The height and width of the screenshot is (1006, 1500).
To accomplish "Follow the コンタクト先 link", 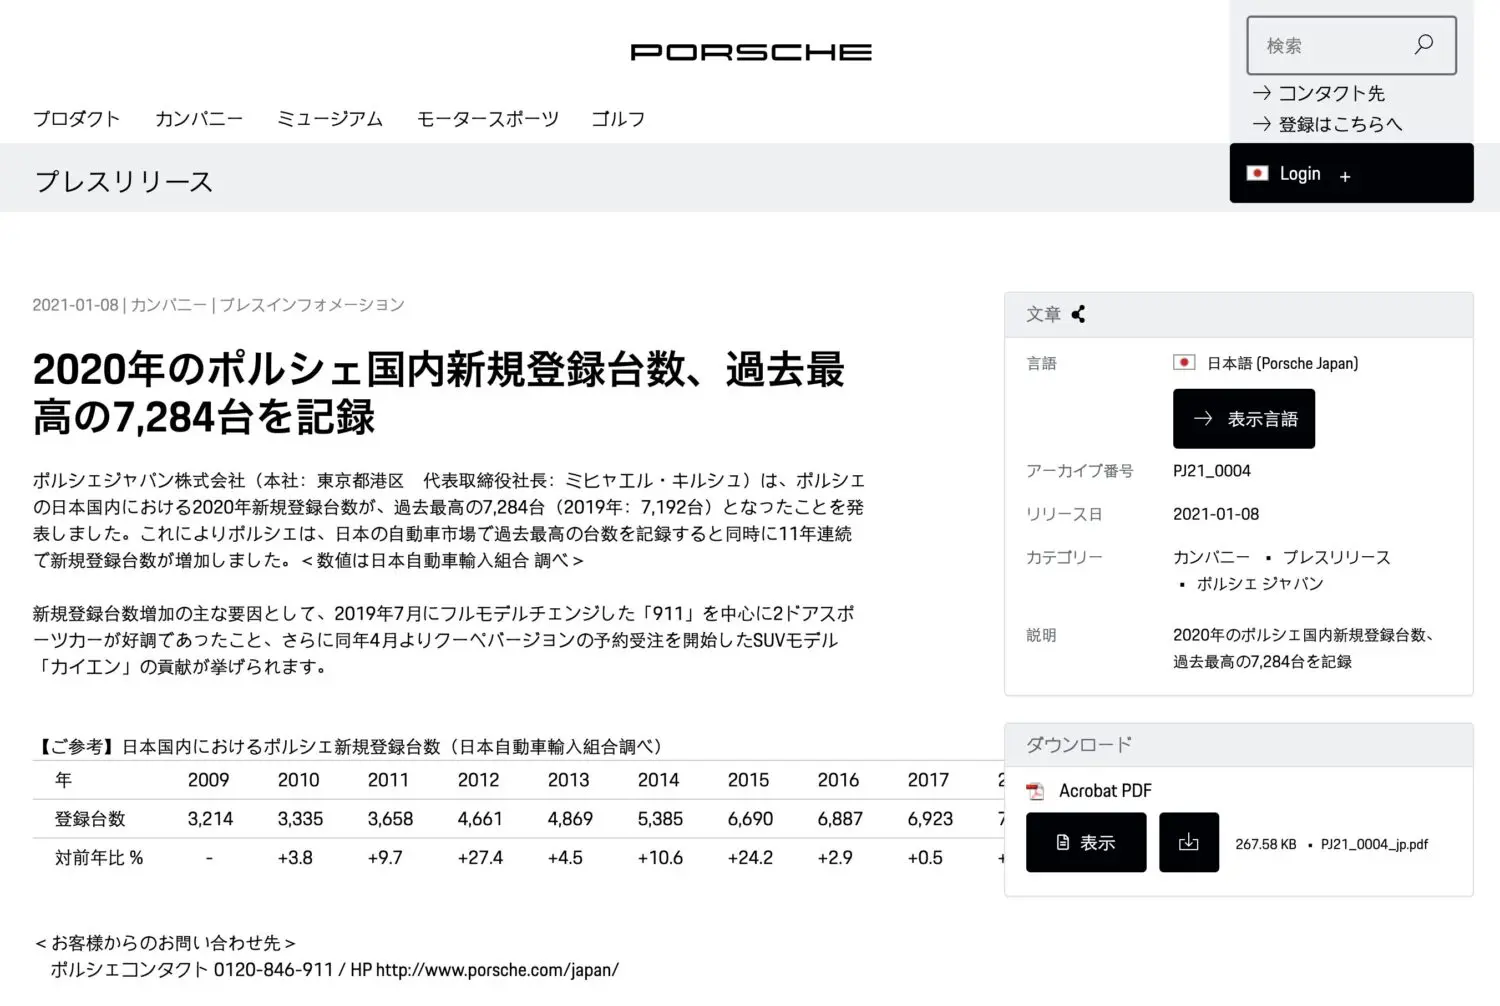I will pos(1330,93).
